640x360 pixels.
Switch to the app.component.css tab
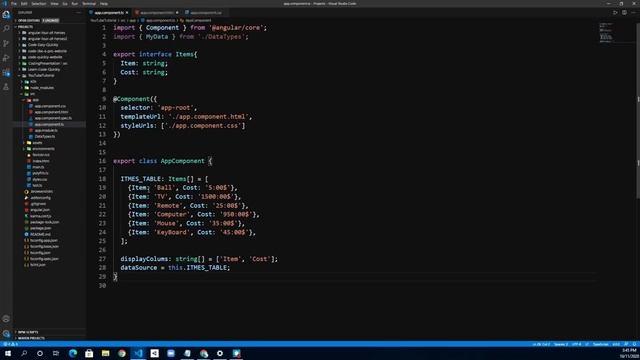coord(205,13)
